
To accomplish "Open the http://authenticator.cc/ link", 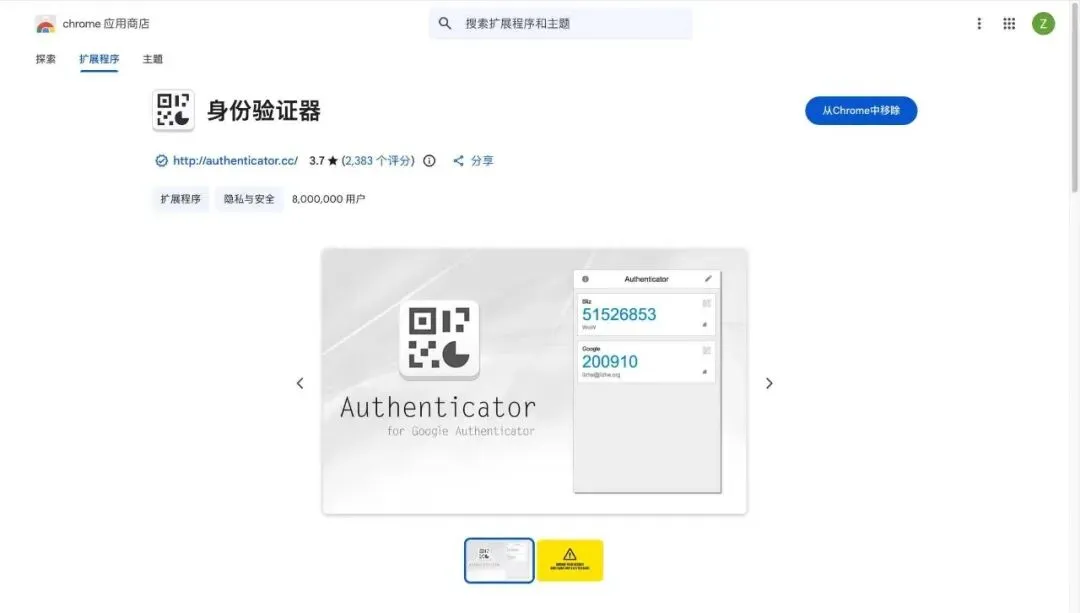I will (235, 160).
